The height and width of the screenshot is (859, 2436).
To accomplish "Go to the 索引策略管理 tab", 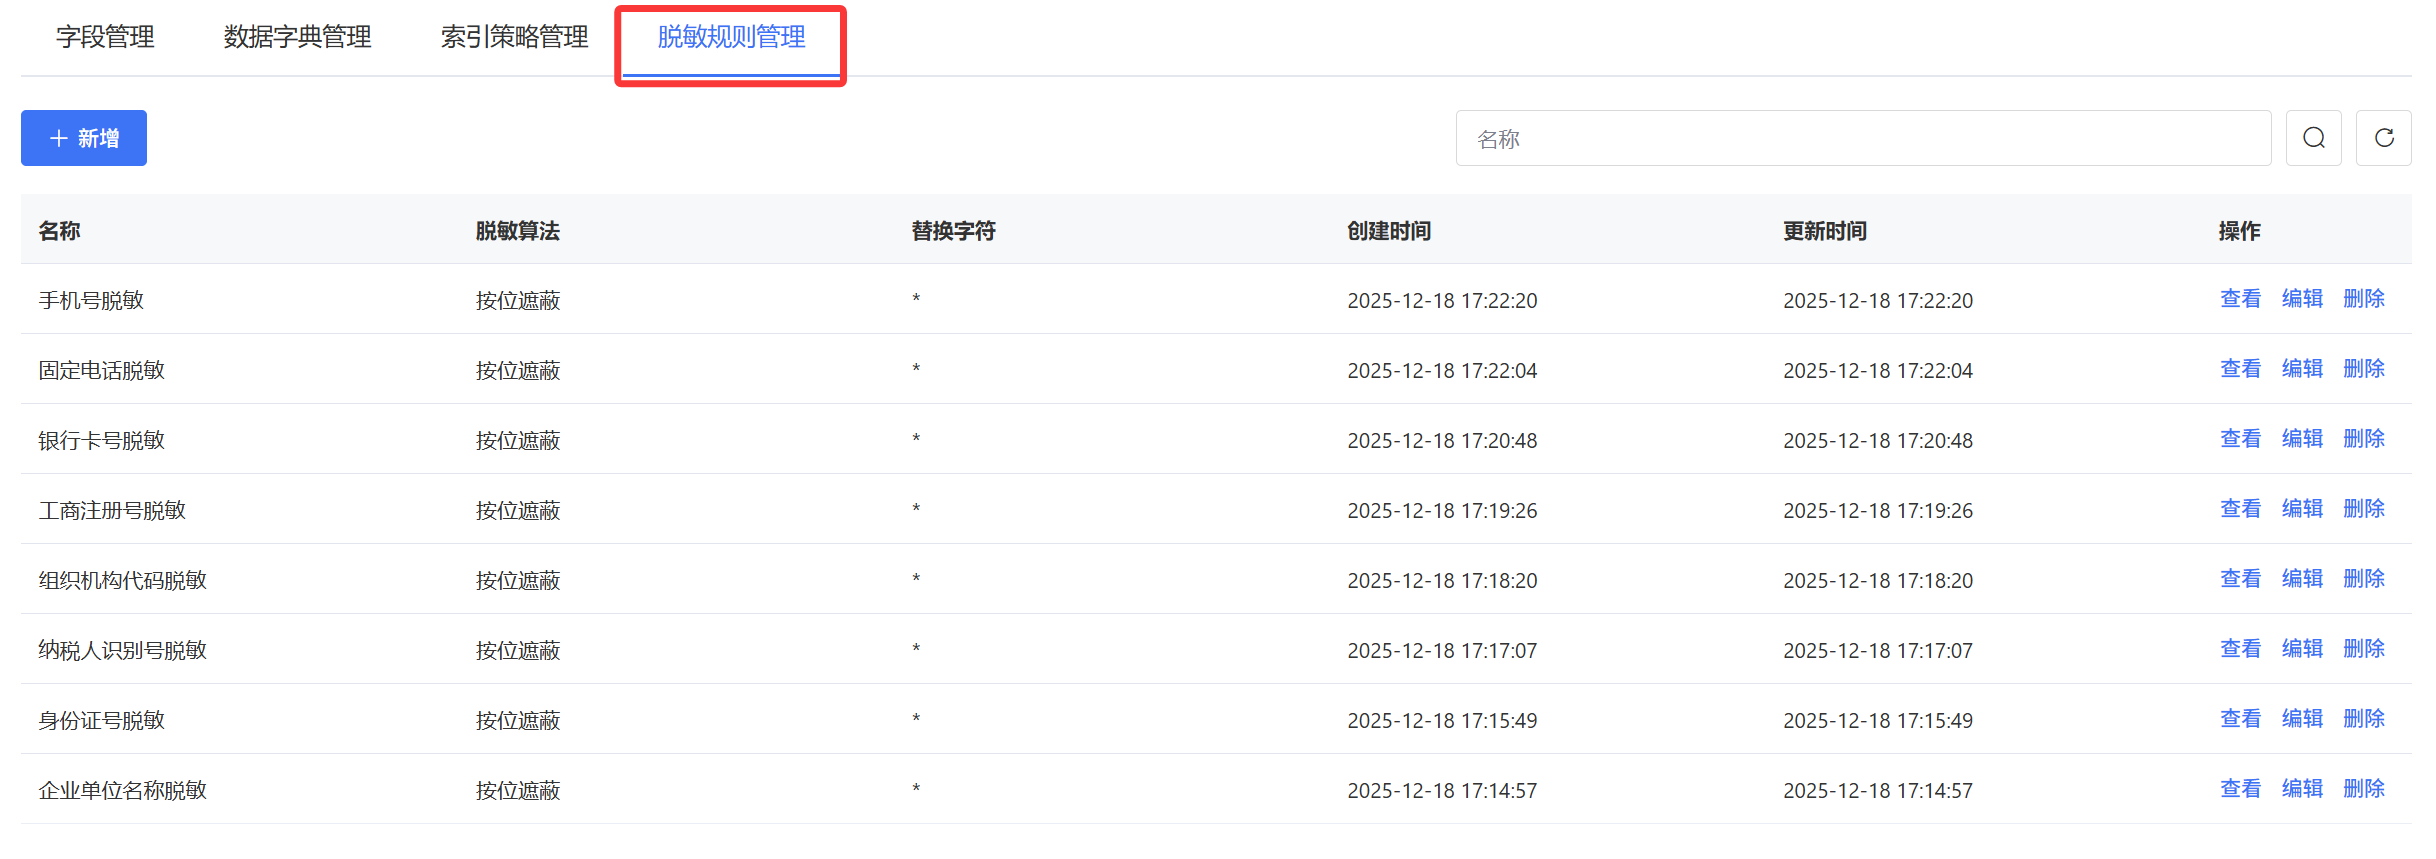I will pos(514,37).
